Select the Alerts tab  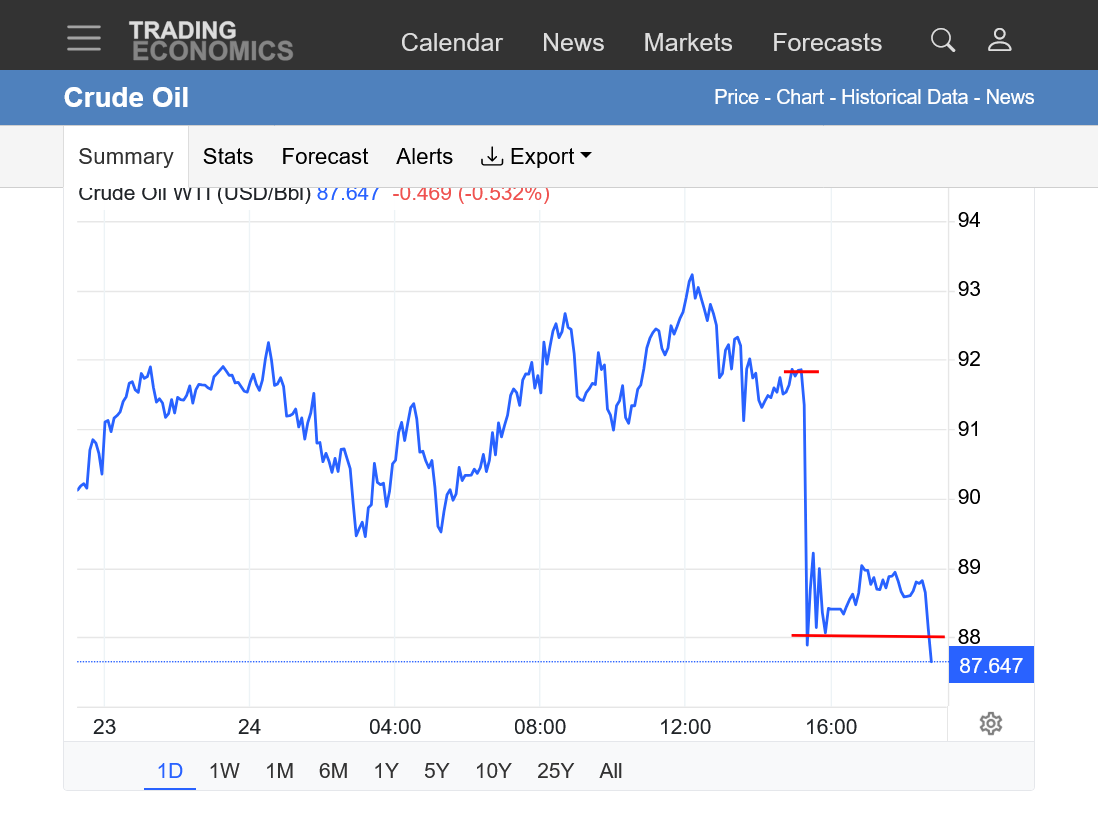coord(424,157)
